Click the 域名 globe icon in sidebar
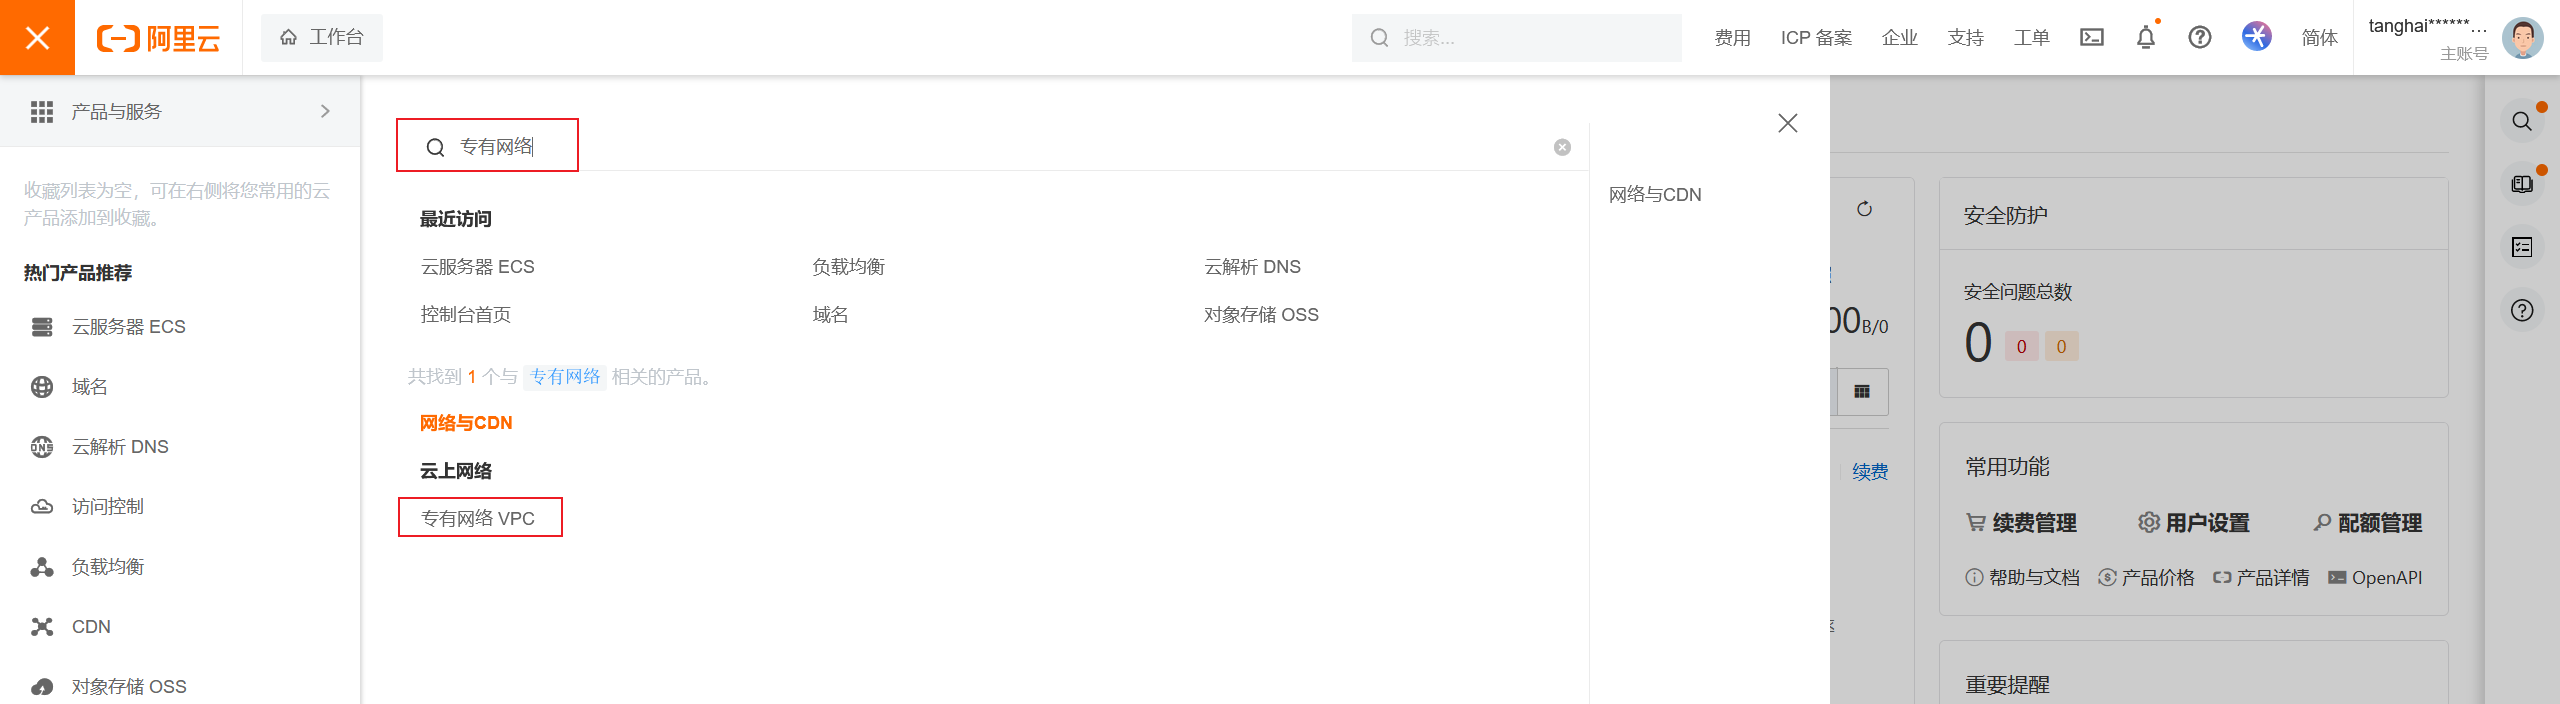Image resolution: width=2560 pixels, height=704 pixels. click(42, 387)
